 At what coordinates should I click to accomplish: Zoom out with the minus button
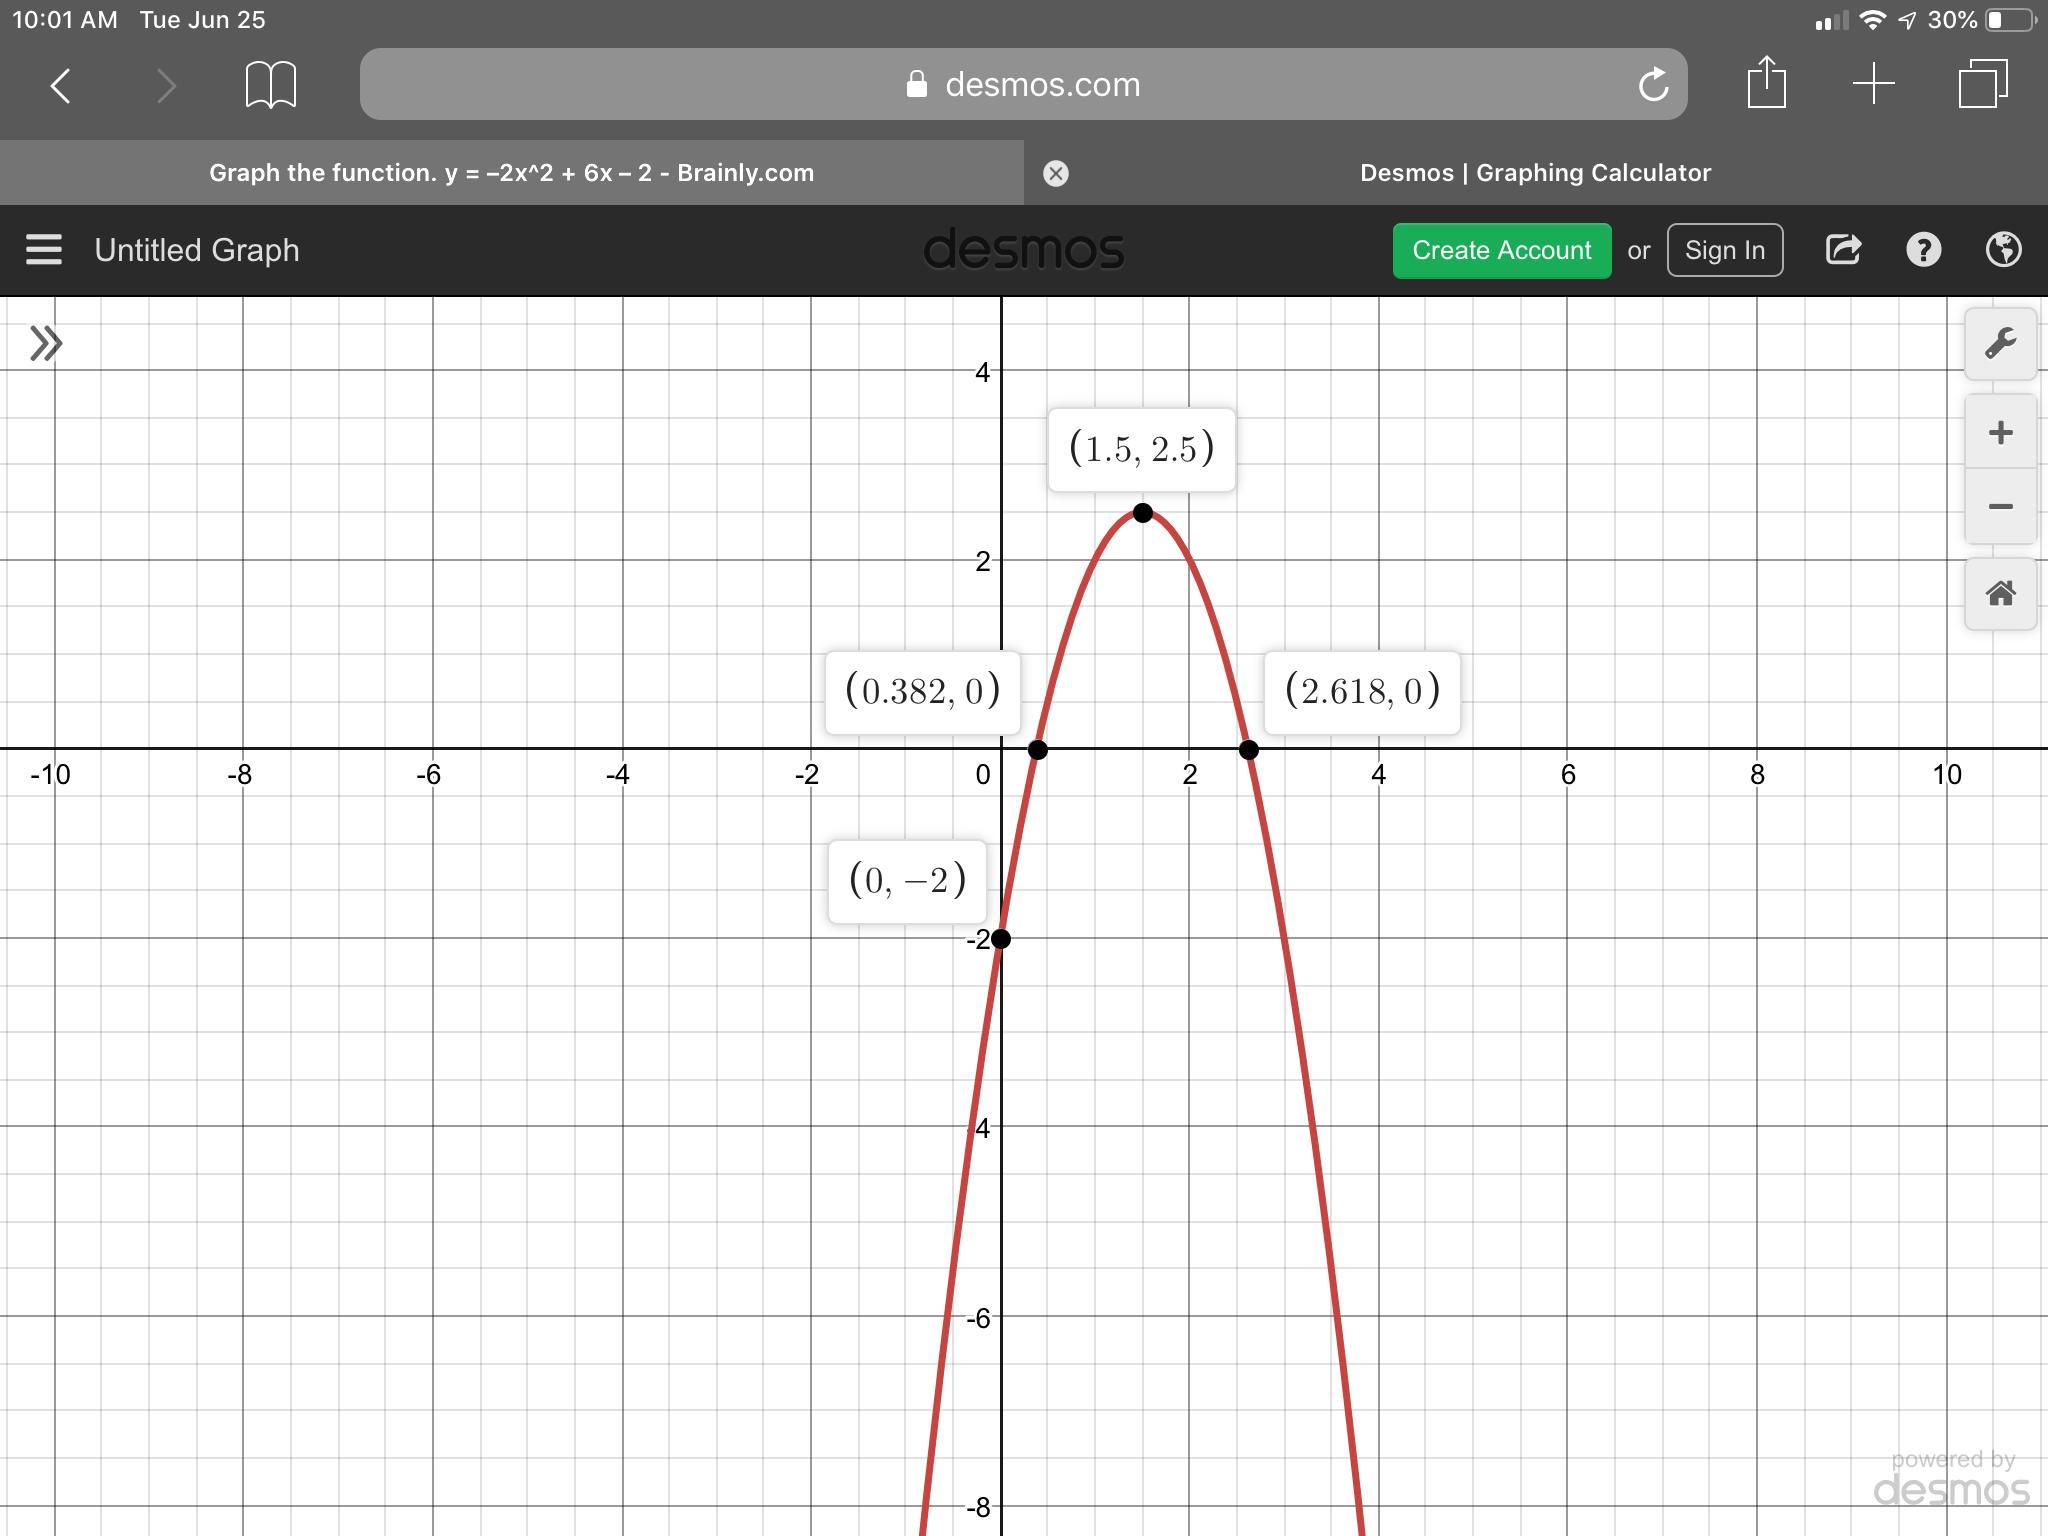pyautogui.click(x=2000, y=507)
